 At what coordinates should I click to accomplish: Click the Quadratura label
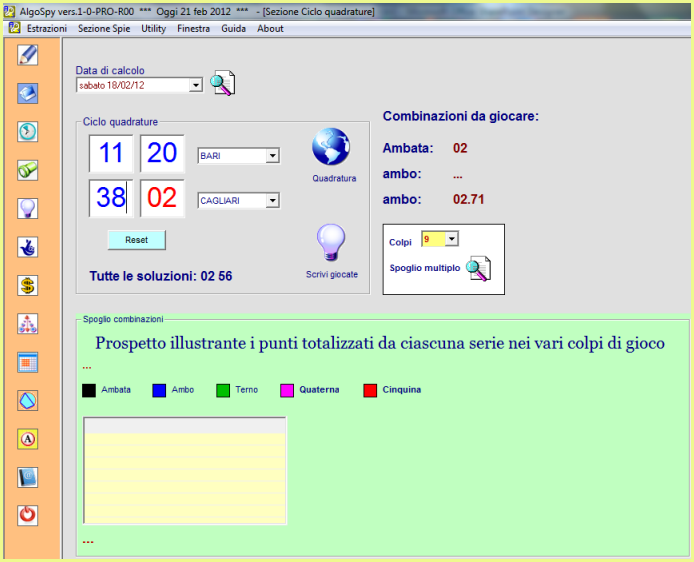click(334, 178)
